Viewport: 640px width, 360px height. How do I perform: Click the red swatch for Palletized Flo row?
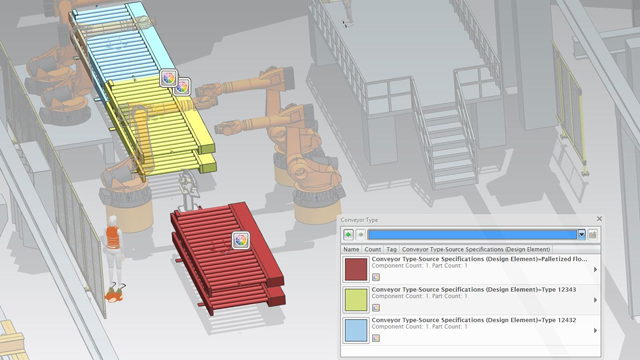(x=356, y=269)
